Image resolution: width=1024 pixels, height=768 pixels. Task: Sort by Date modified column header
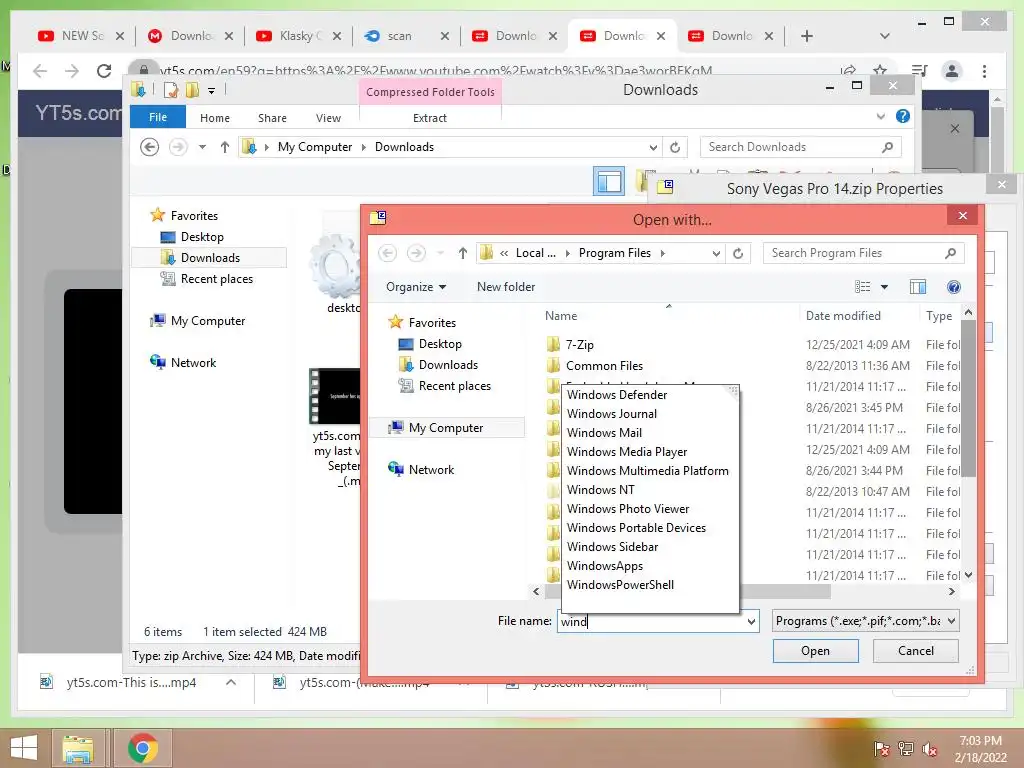[842, 315]
